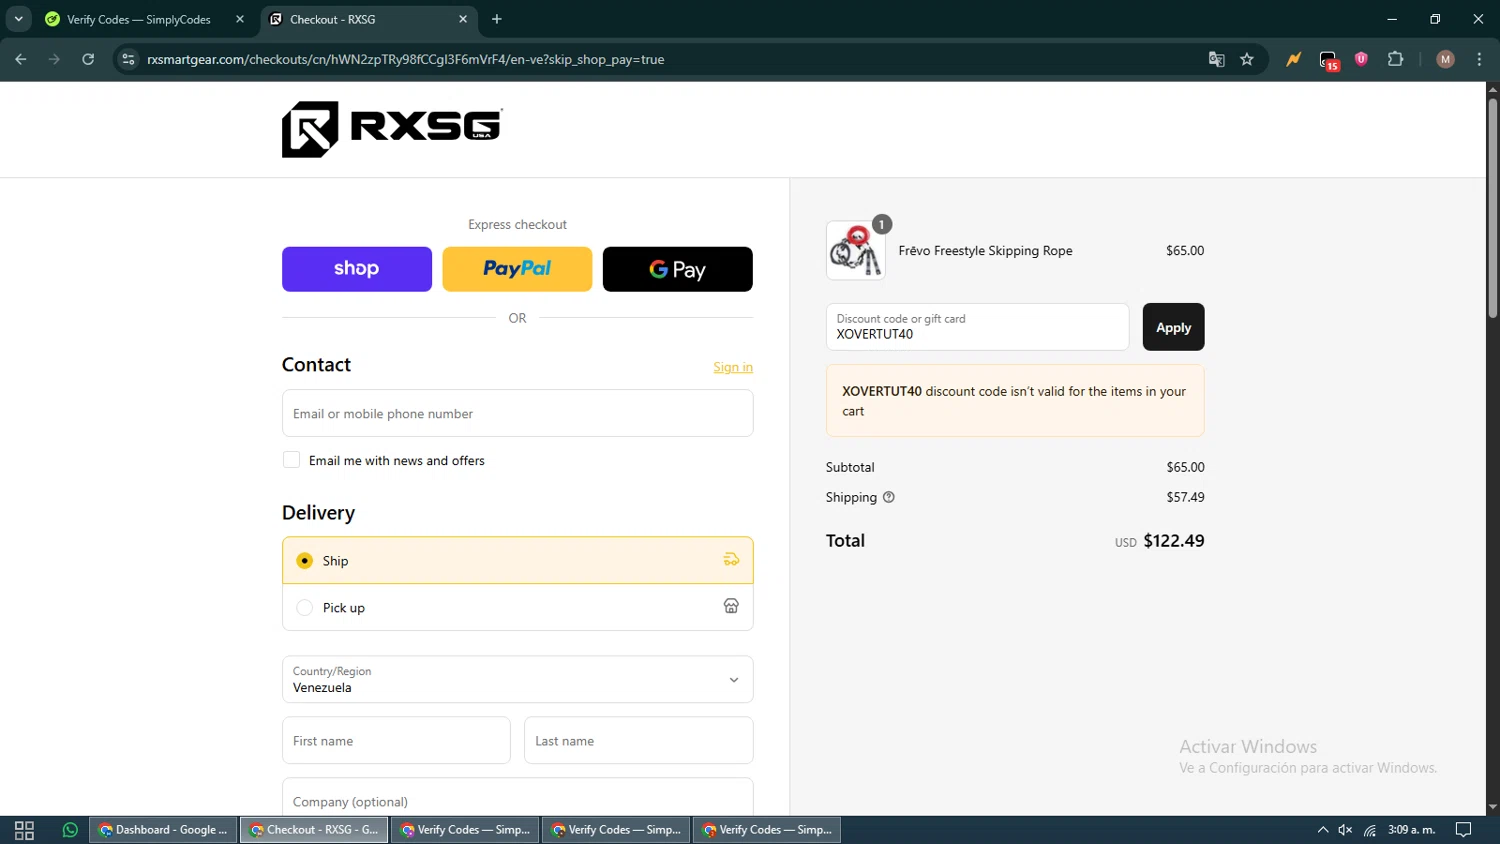Screen dimensions: 1500x844
Task: Open the yellow lightning extension icon
Action: 1294,59
